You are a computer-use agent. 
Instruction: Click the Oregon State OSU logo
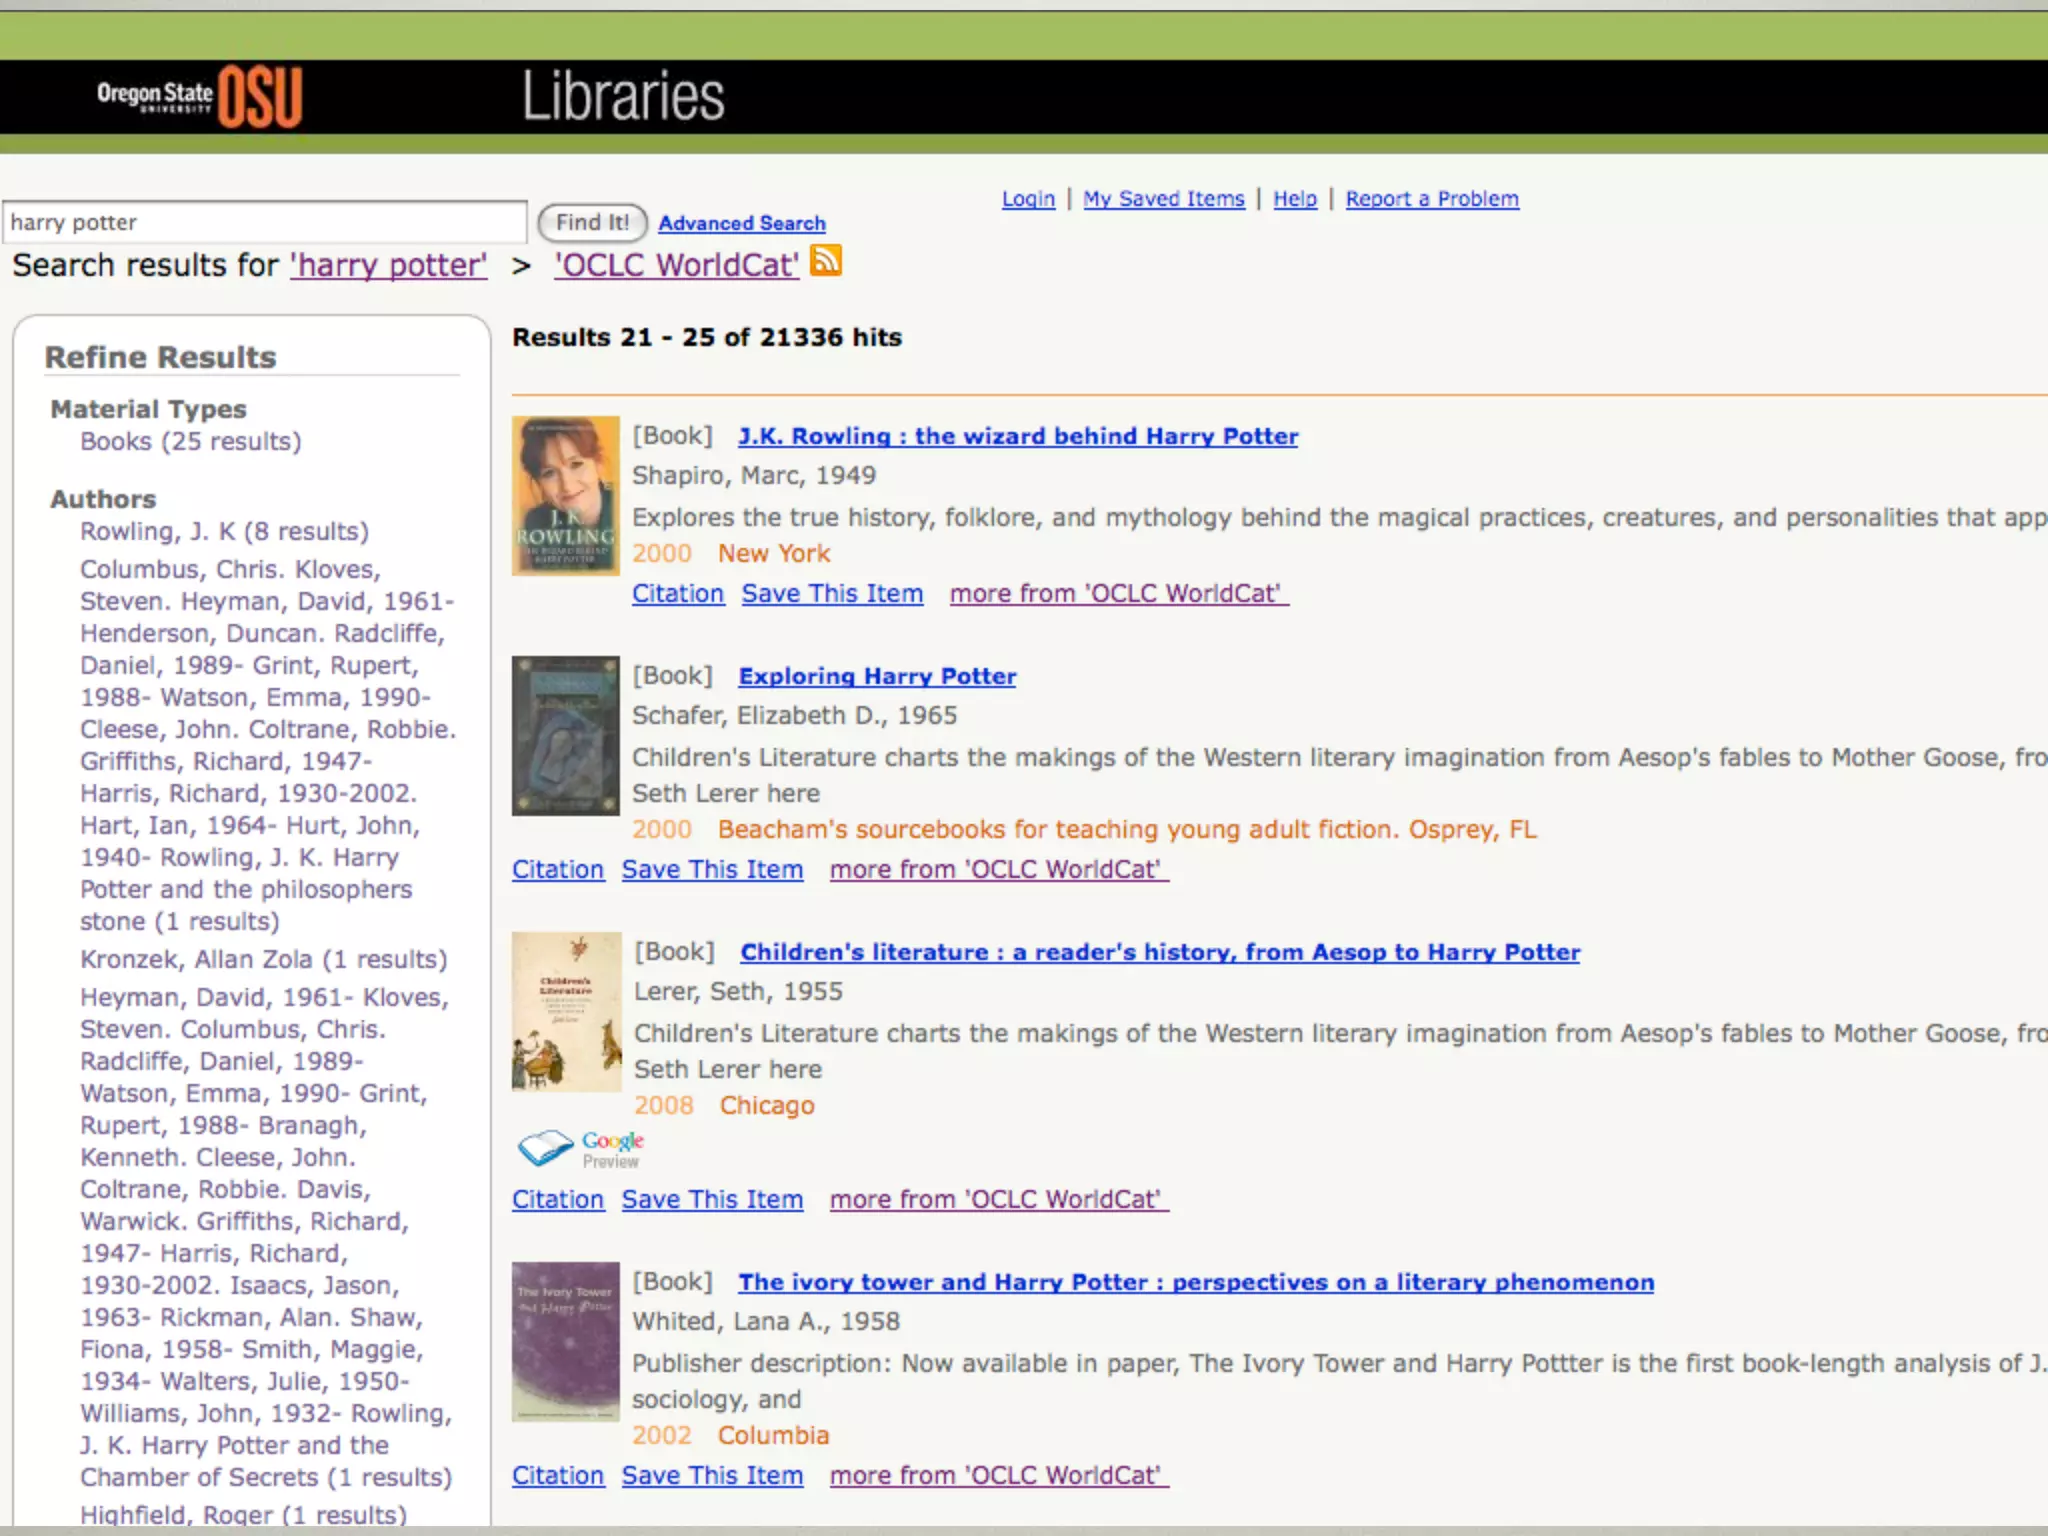point(200,96)
